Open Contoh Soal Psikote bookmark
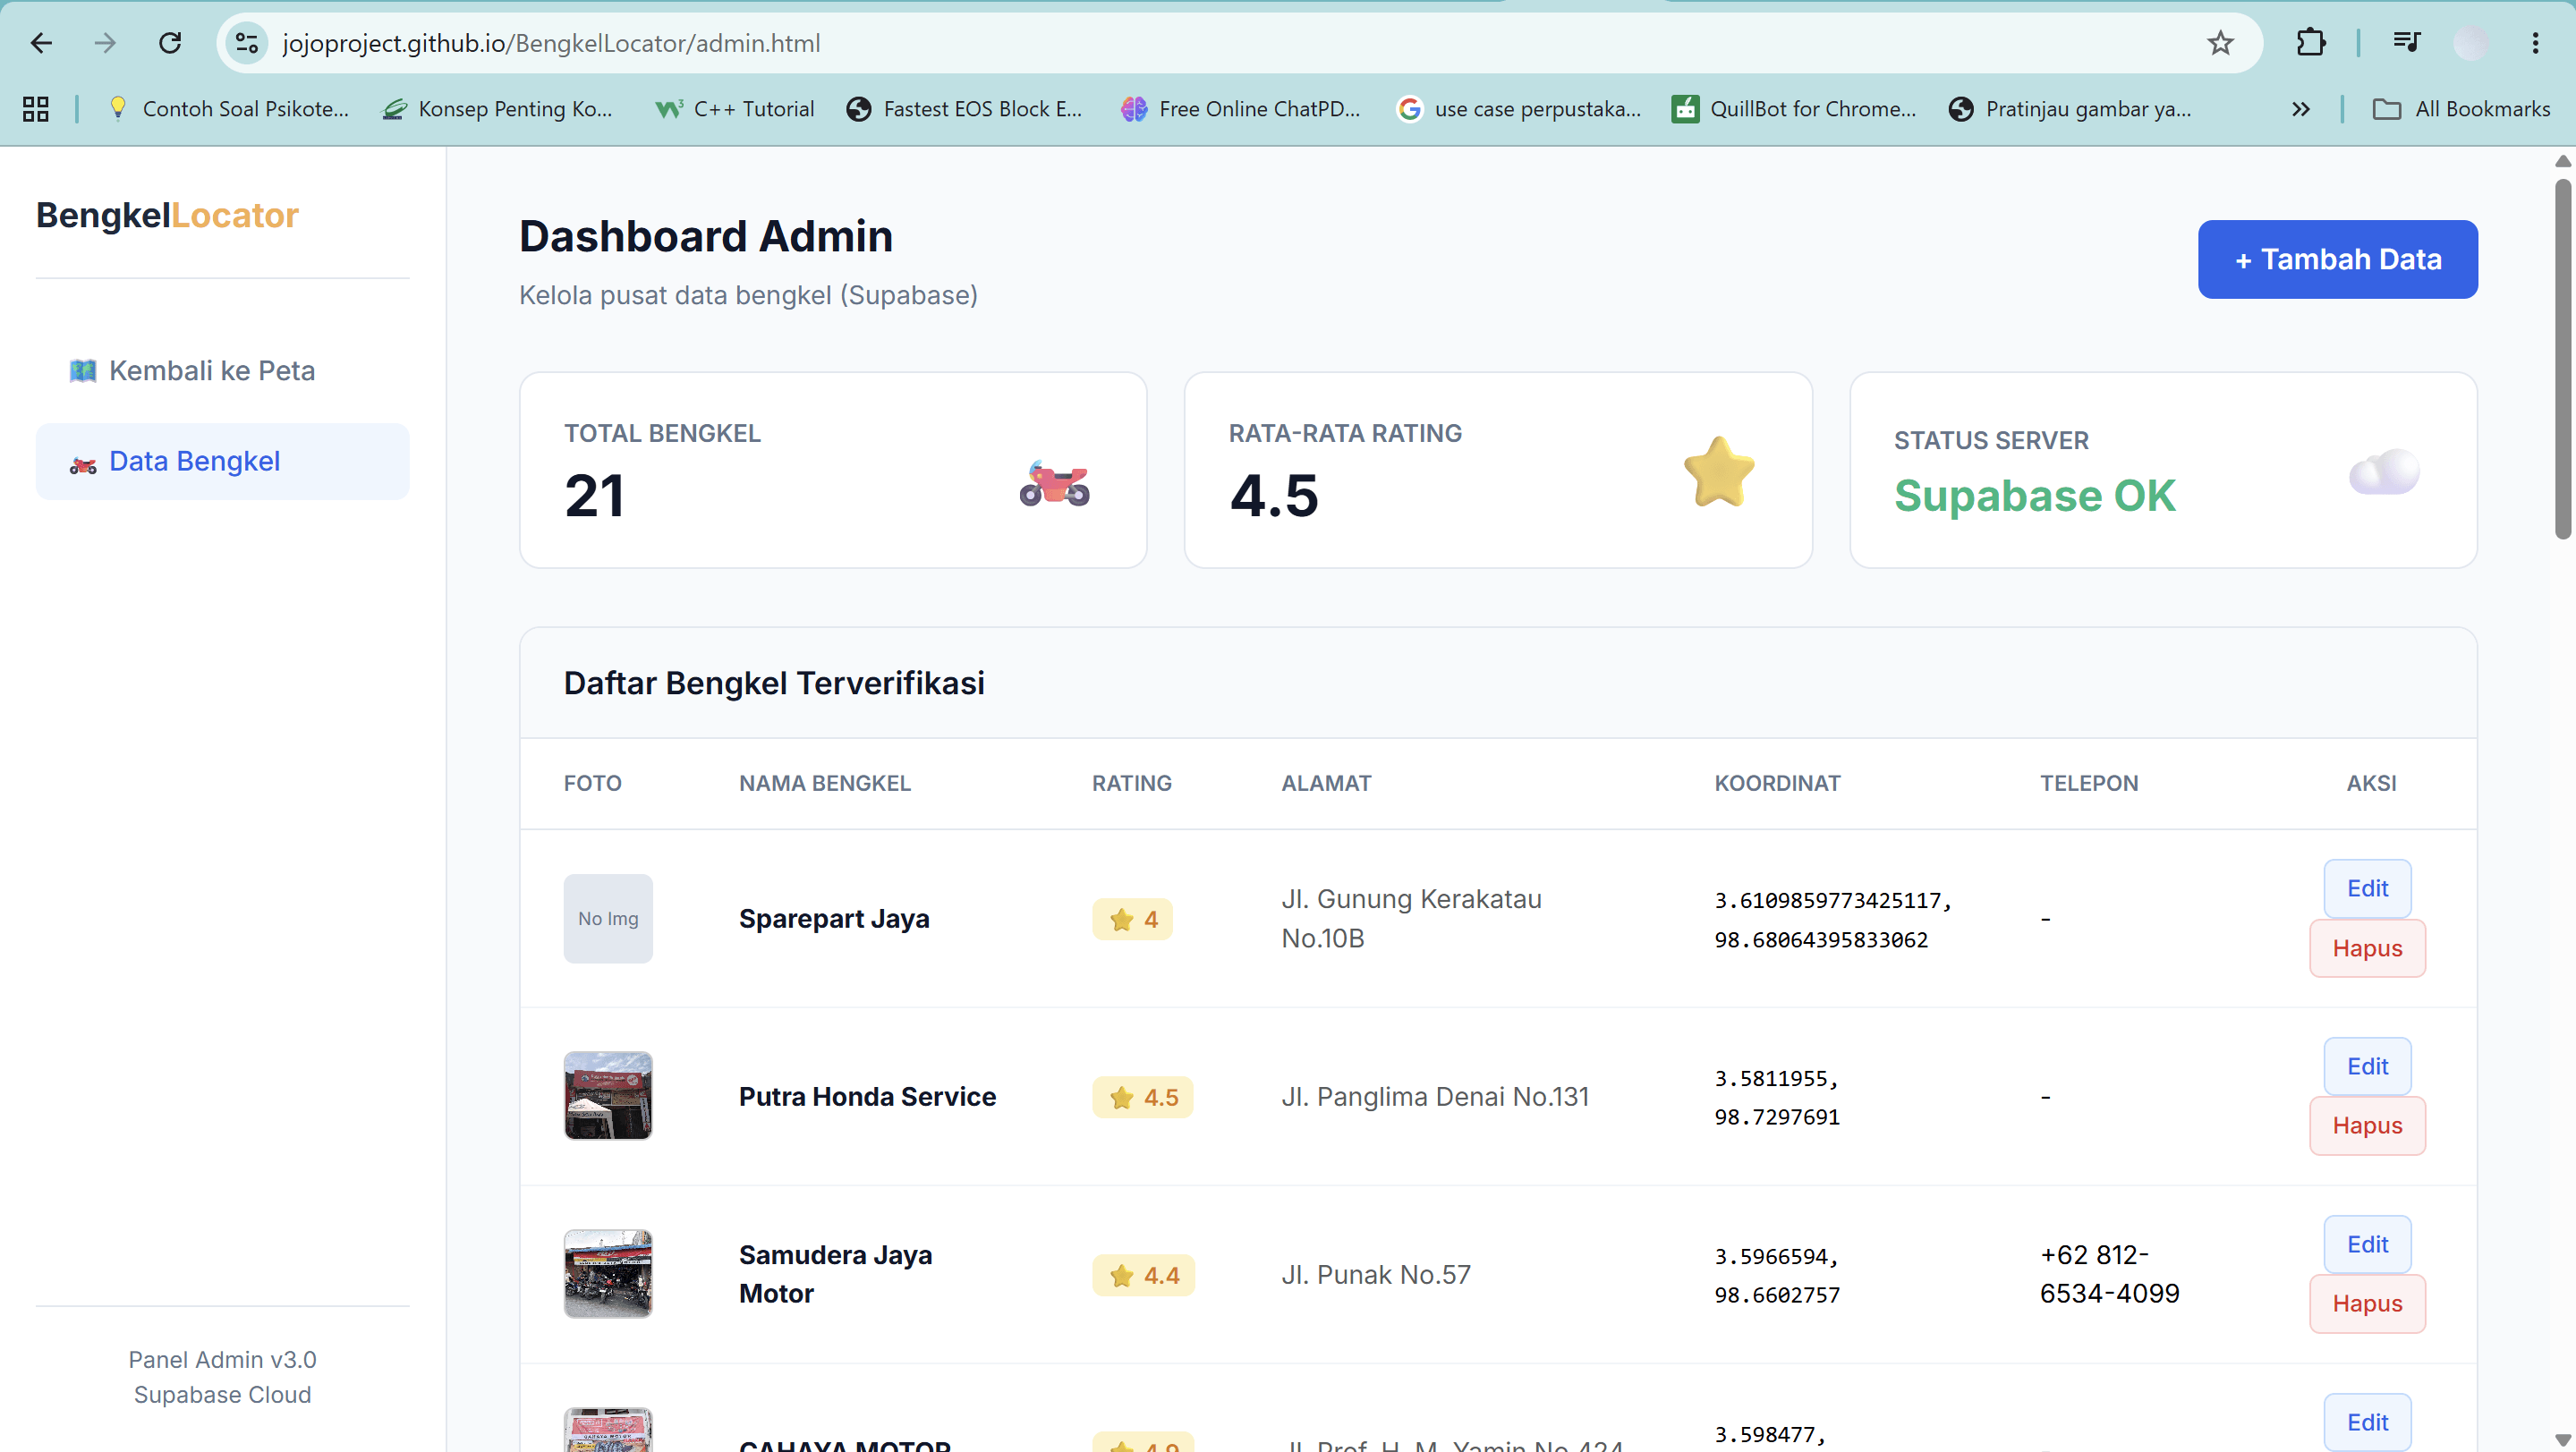 click(228, 109)
